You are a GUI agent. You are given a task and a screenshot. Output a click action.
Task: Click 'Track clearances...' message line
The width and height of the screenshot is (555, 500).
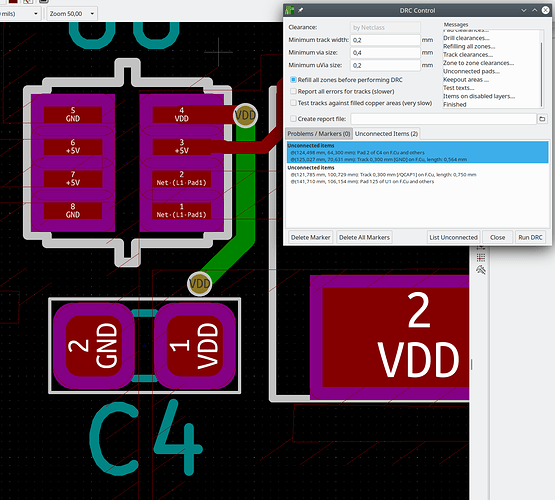(x=468, y=54)
